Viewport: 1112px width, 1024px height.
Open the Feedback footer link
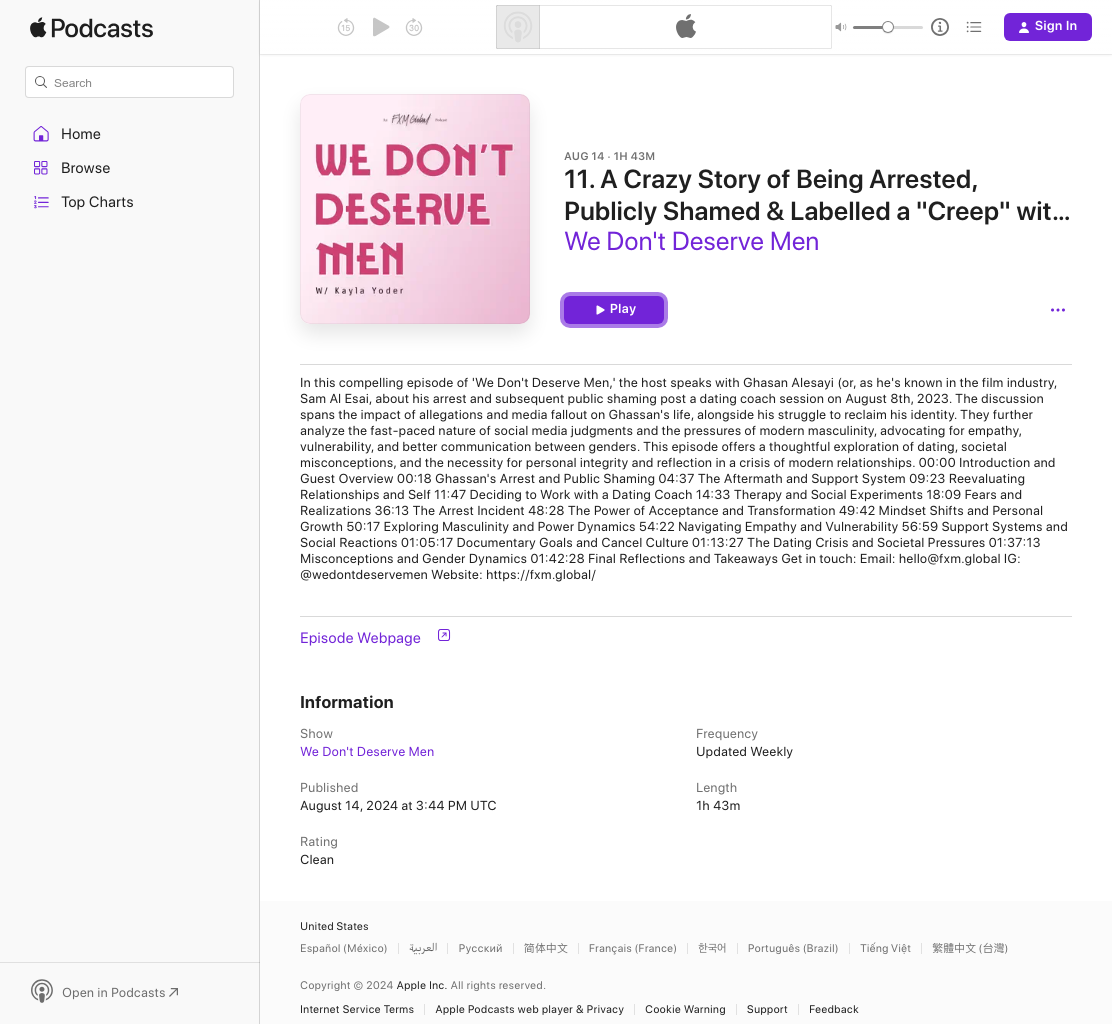click(x=833, y=1009)
